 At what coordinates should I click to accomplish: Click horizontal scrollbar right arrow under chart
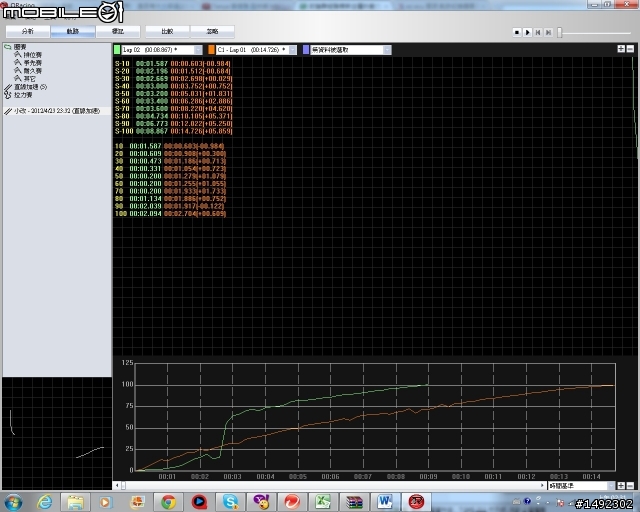pyautogui.click(x=542, y=485)
